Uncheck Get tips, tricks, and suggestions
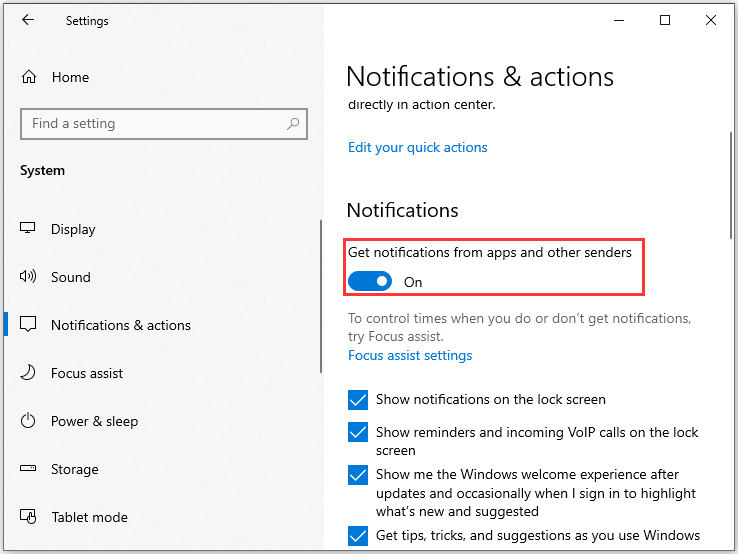The image size is (738, 554). pyautogui.click(x=358, y=536)
